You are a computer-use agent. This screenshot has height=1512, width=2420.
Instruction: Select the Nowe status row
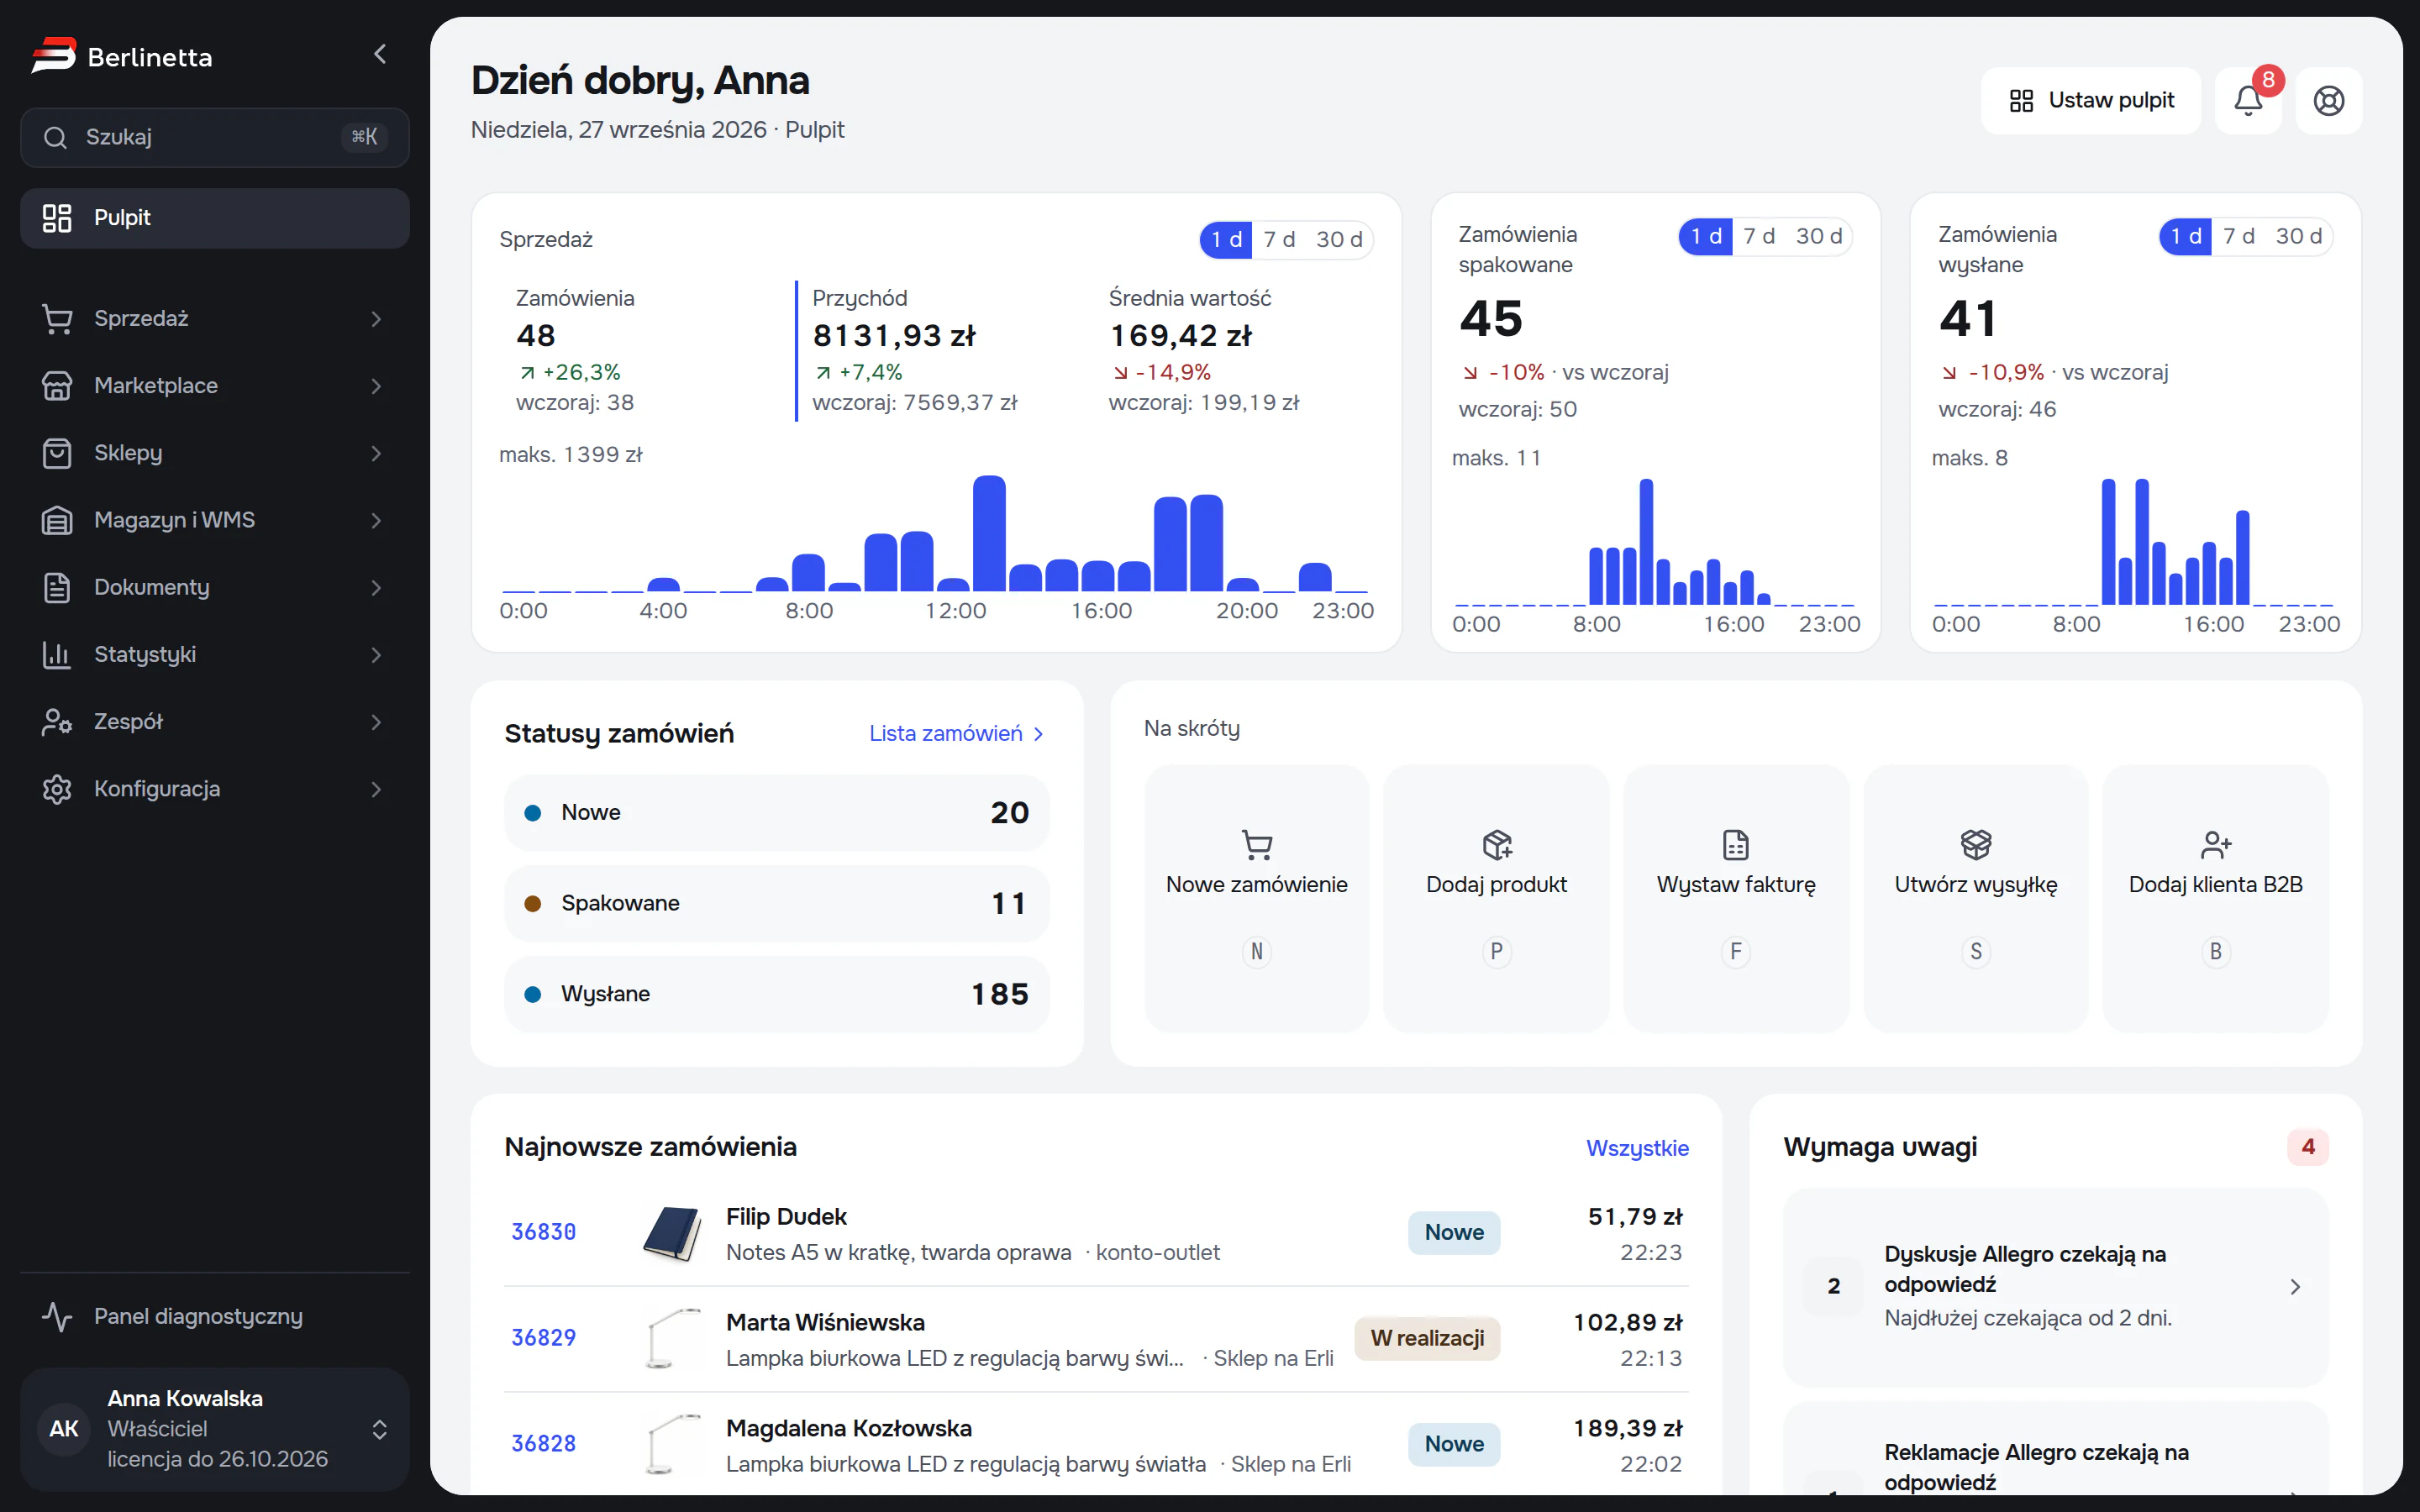(x=776, y=813)
